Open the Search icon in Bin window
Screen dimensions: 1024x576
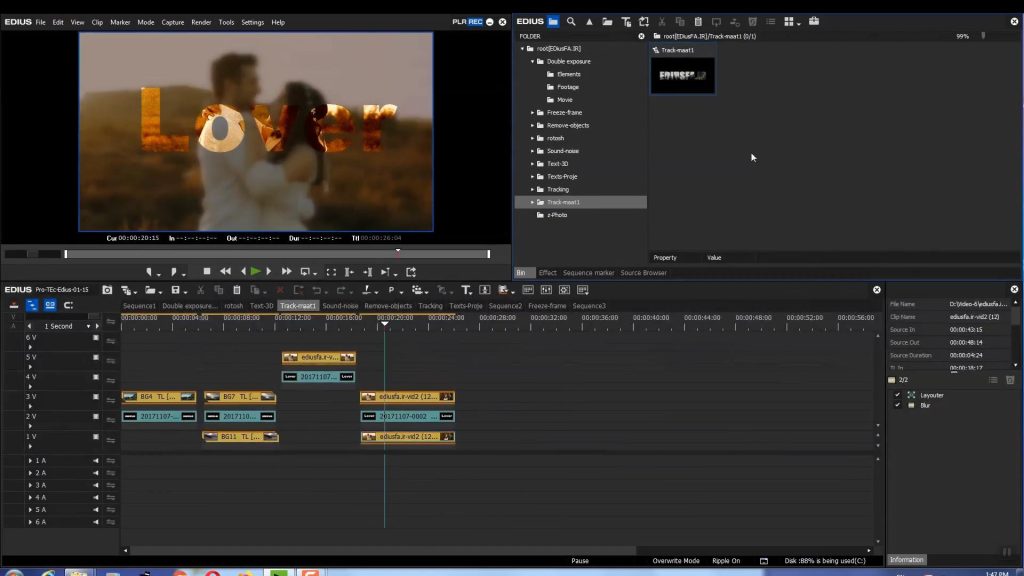571,22
